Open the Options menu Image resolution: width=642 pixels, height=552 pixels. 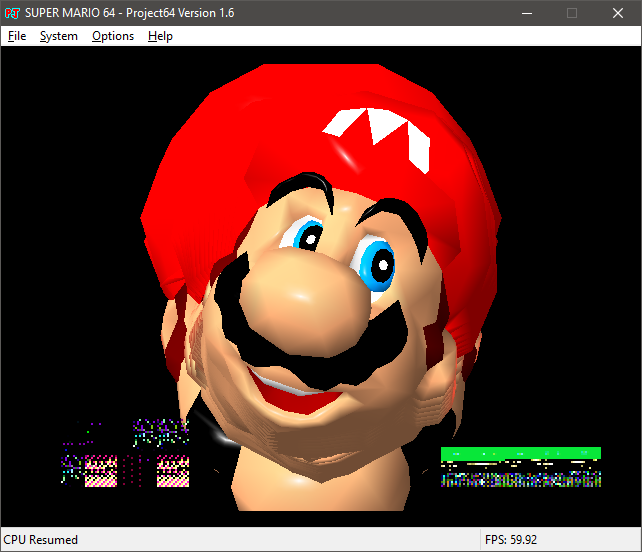(113, 36)
